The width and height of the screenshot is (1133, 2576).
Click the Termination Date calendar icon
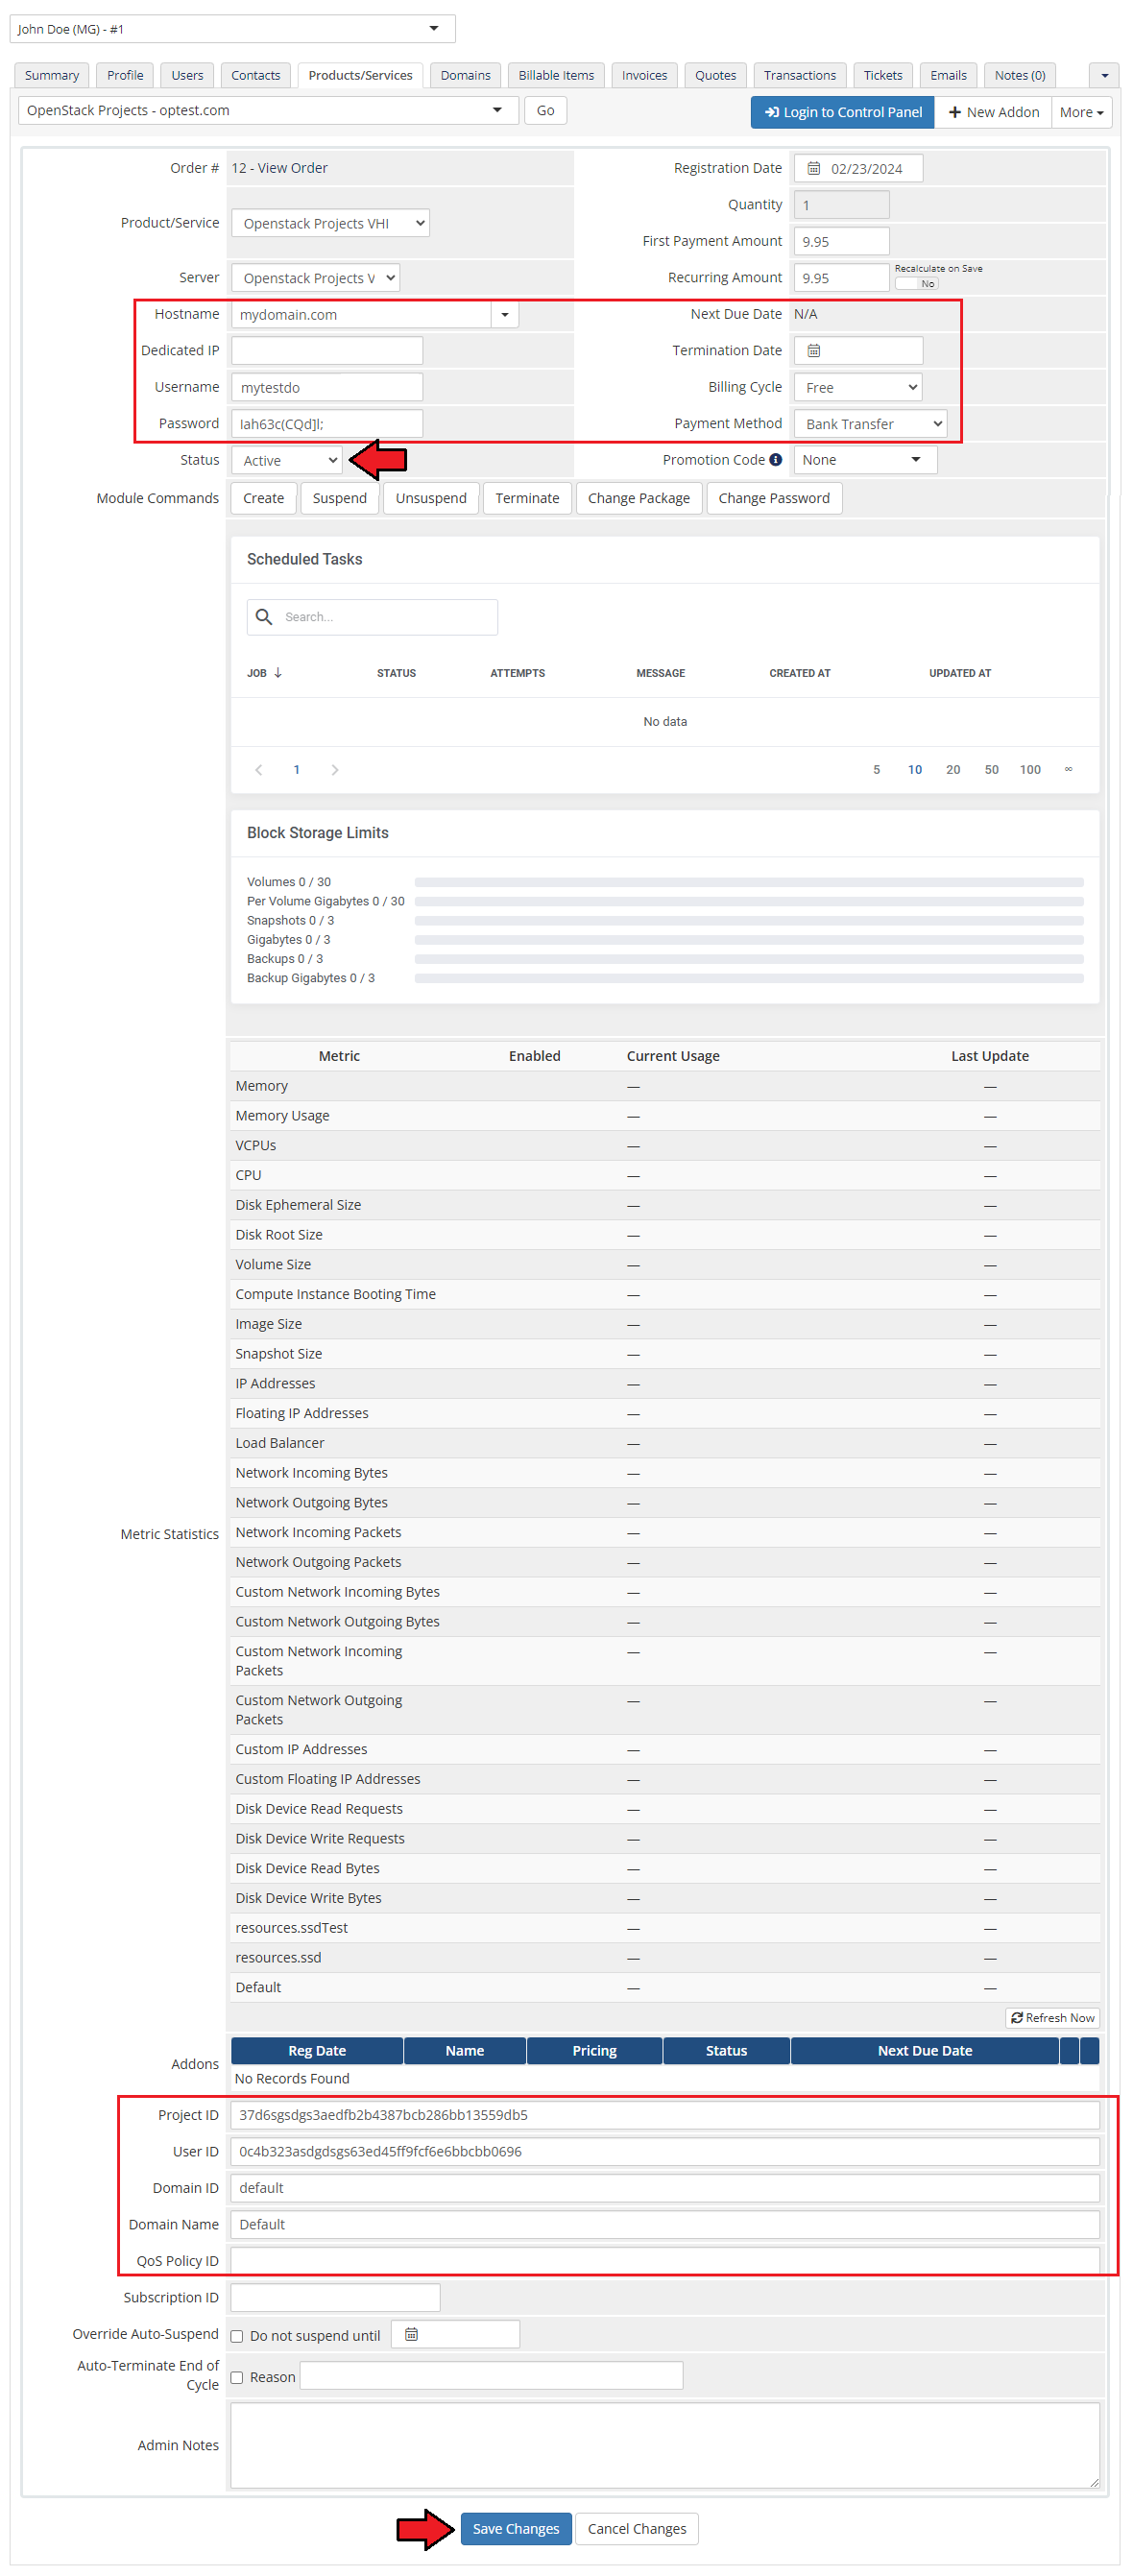(813, 350)
